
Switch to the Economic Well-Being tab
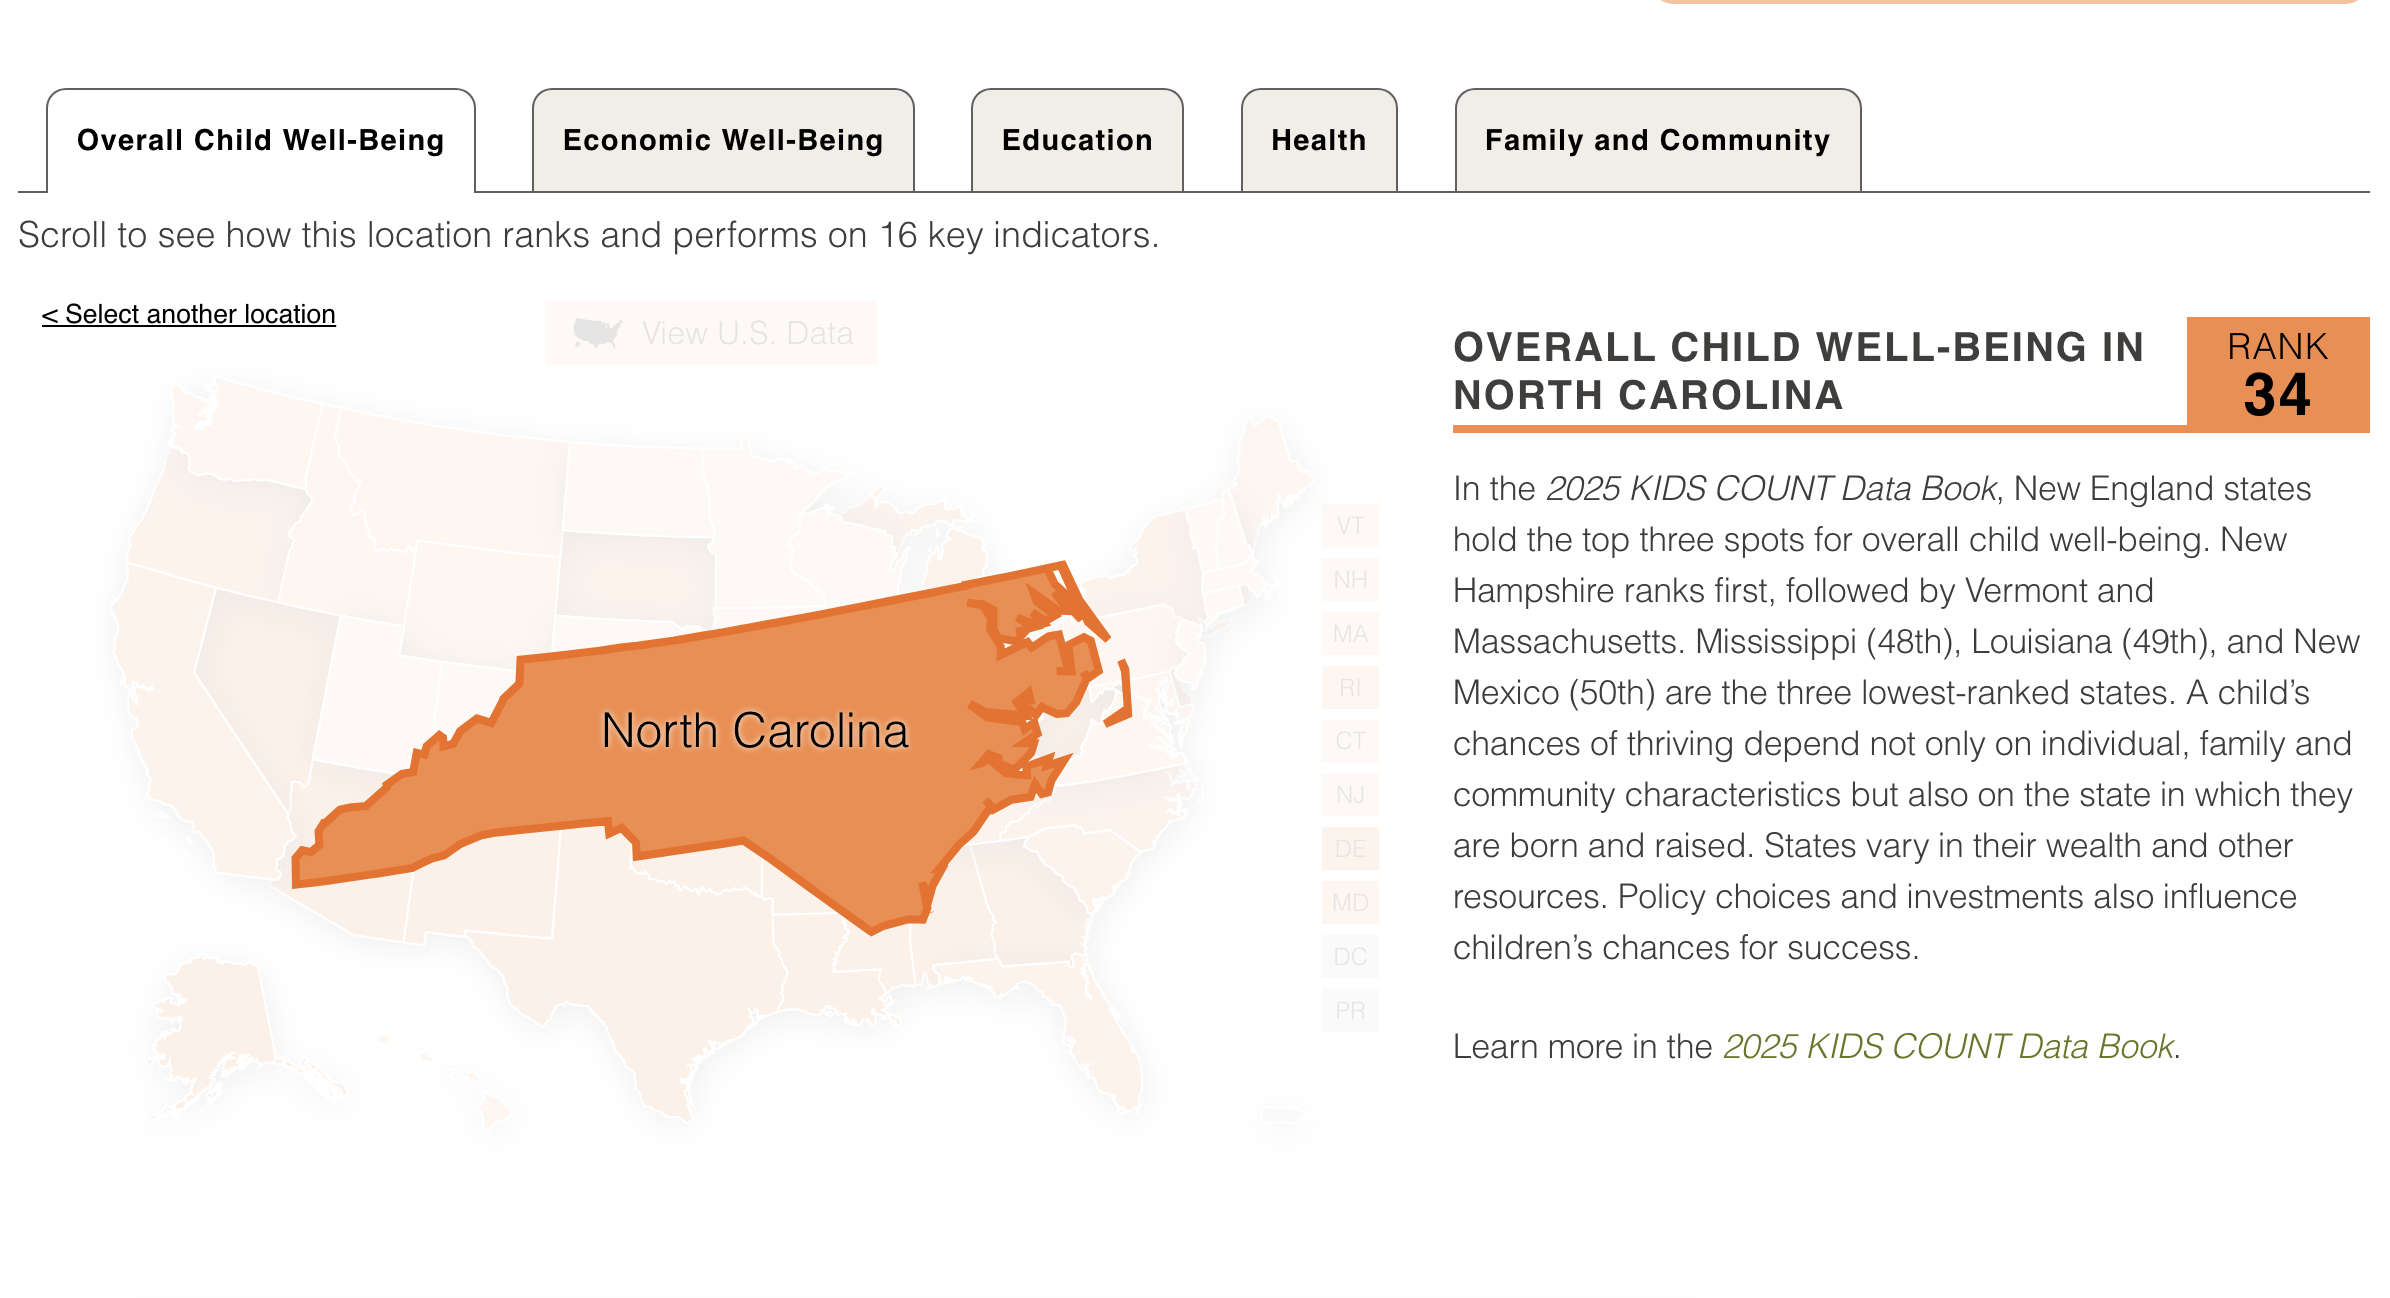pos(723,140)
